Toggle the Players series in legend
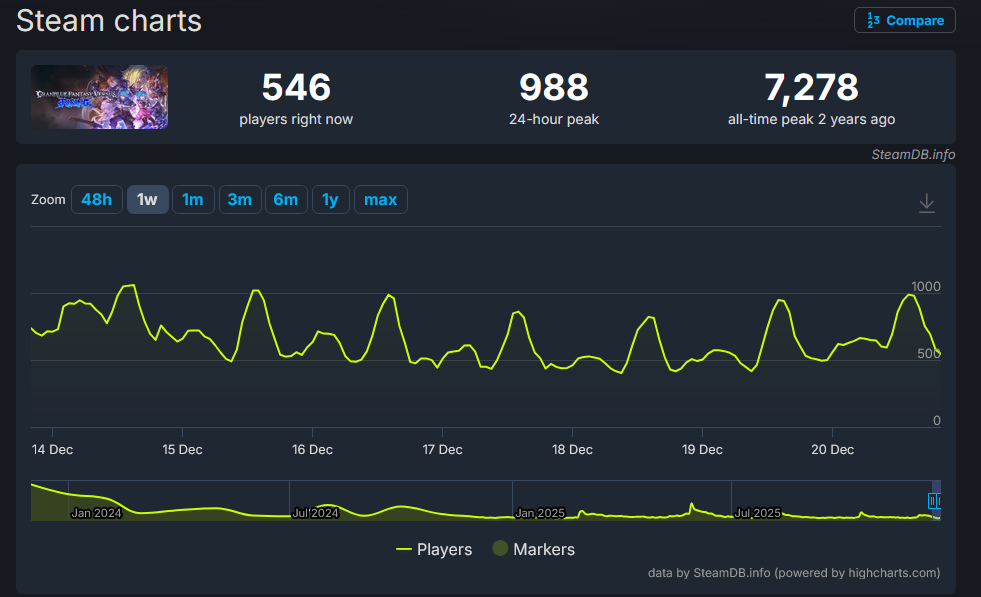This screenshot has height=597, width=981. tap(434, 549)
